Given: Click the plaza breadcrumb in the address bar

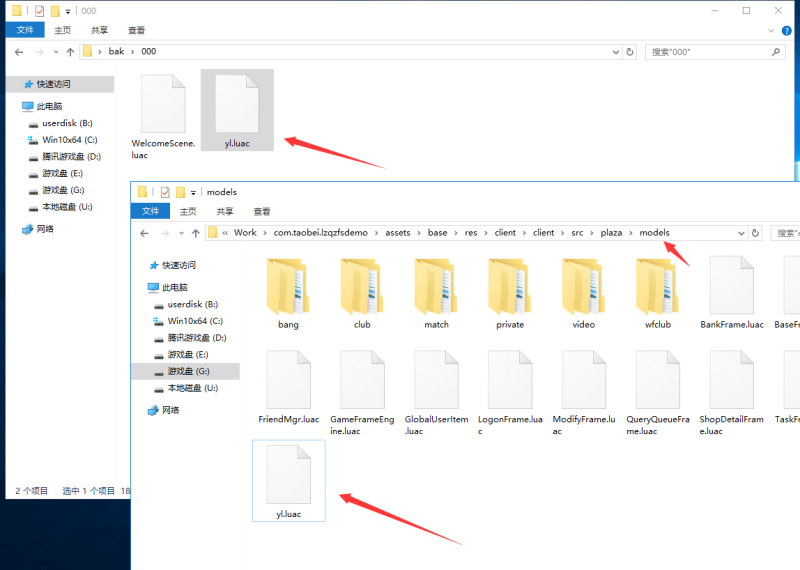Looking at the screenshot, I should [610, 233].
